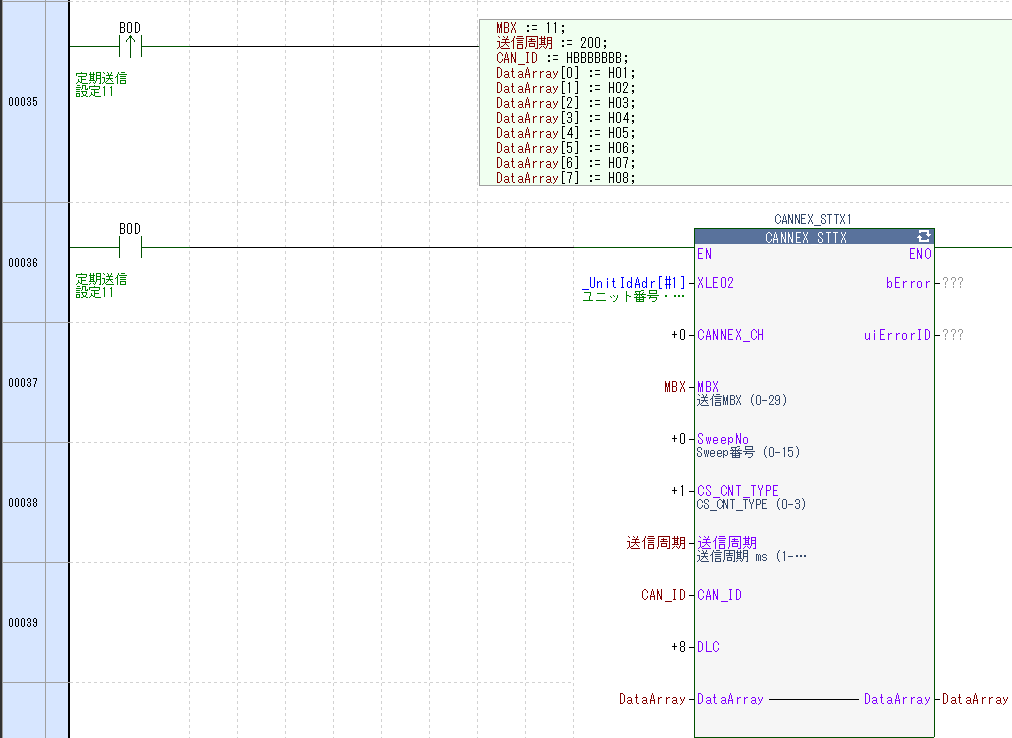
Task: Click the ??? placeholder on bError output
Action: coord(953,283)
